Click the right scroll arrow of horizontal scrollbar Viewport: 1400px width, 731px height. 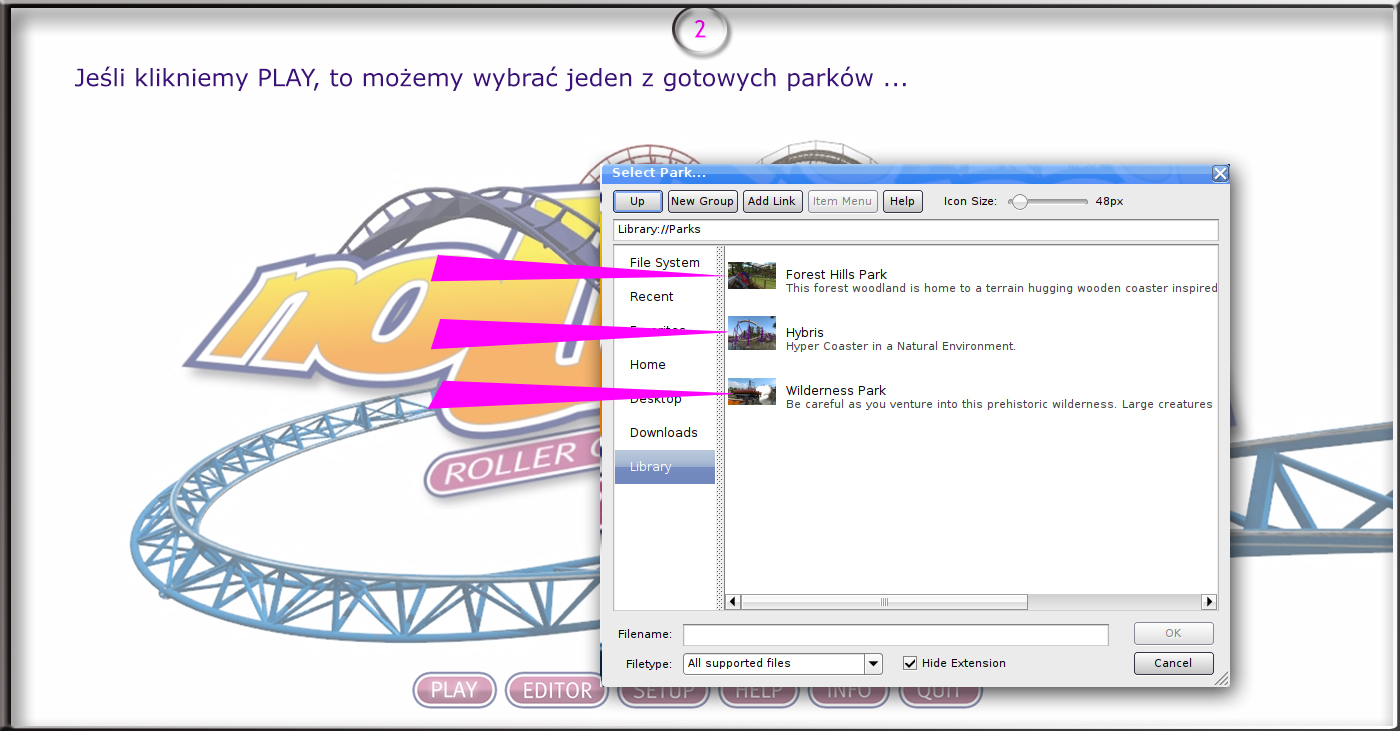[1209, 602]
